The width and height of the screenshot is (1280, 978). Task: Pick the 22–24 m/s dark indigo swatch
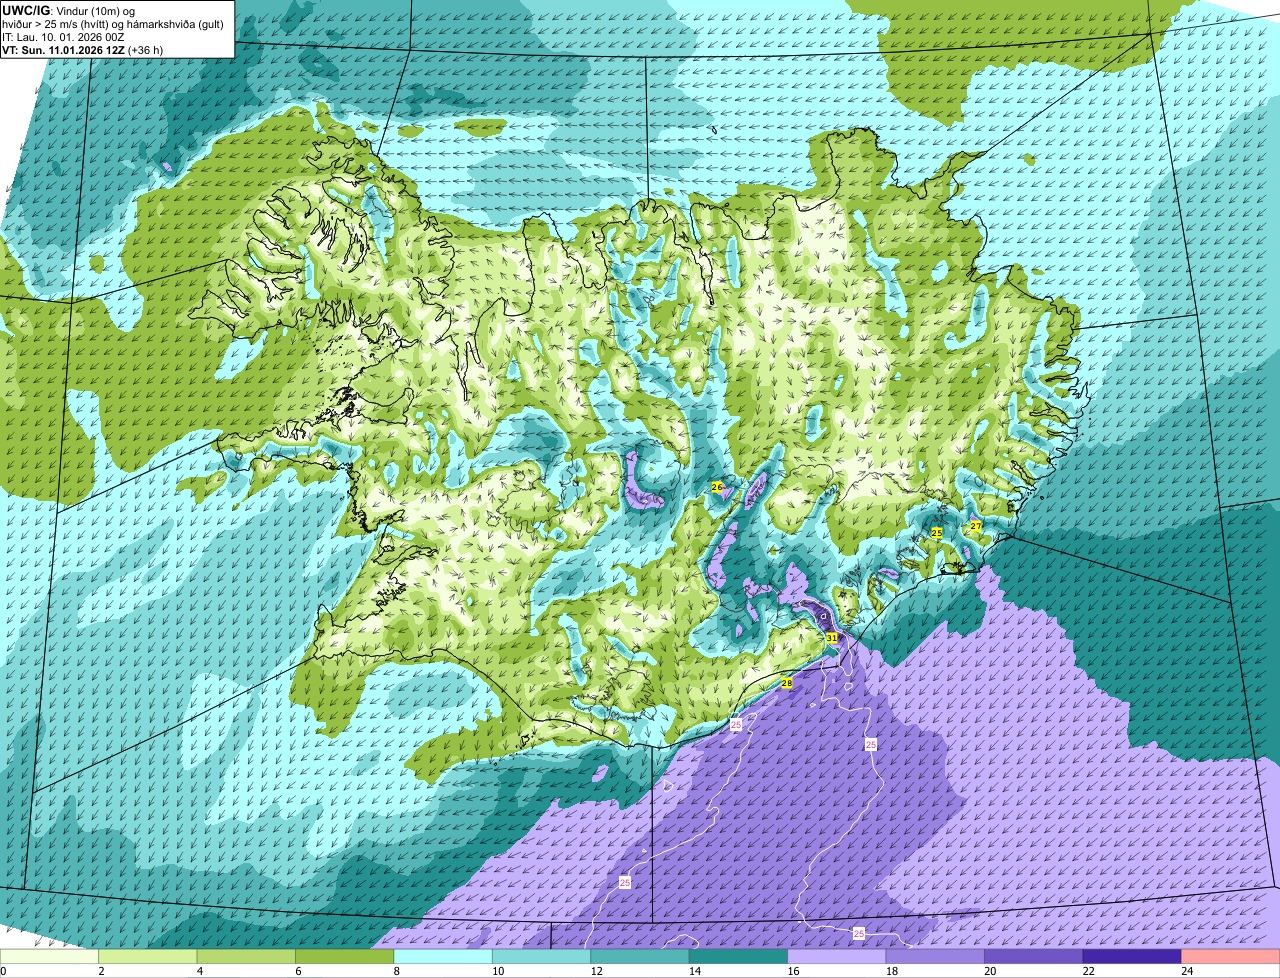coord(1132,957)
